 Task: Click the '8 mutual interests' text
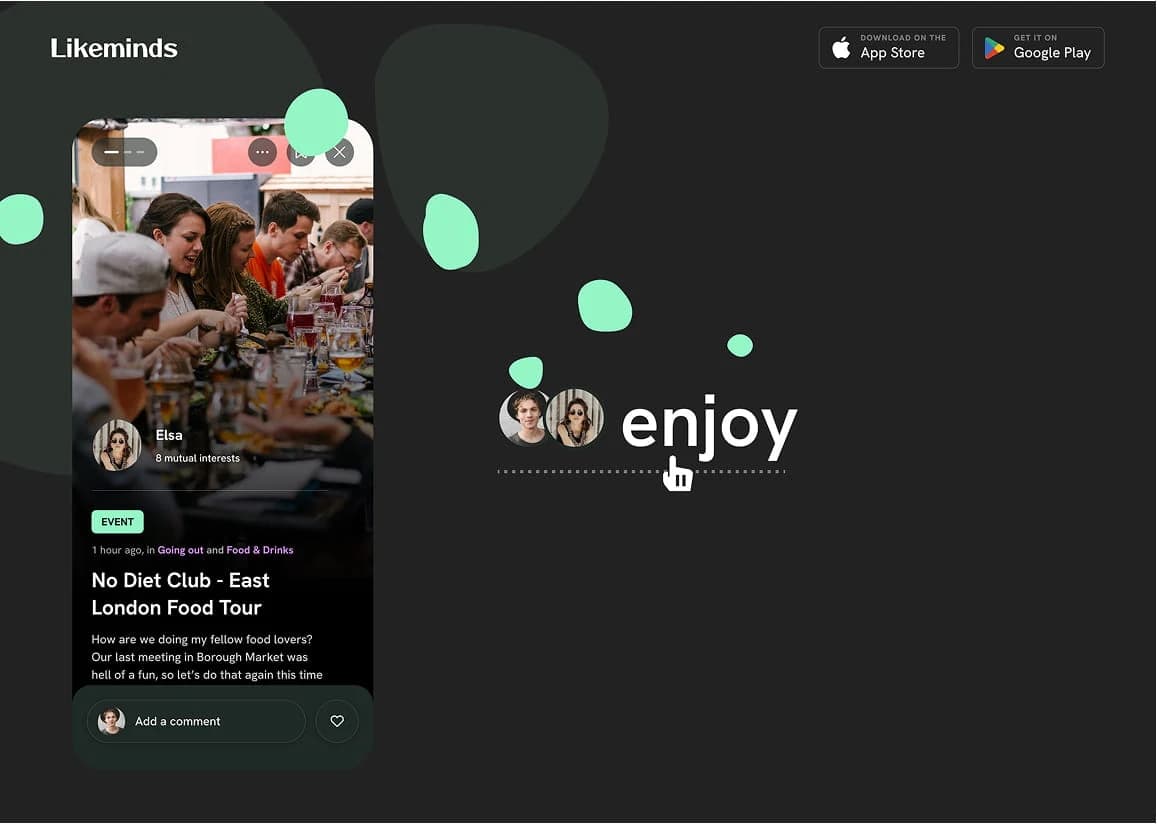(x=197, y=458)
